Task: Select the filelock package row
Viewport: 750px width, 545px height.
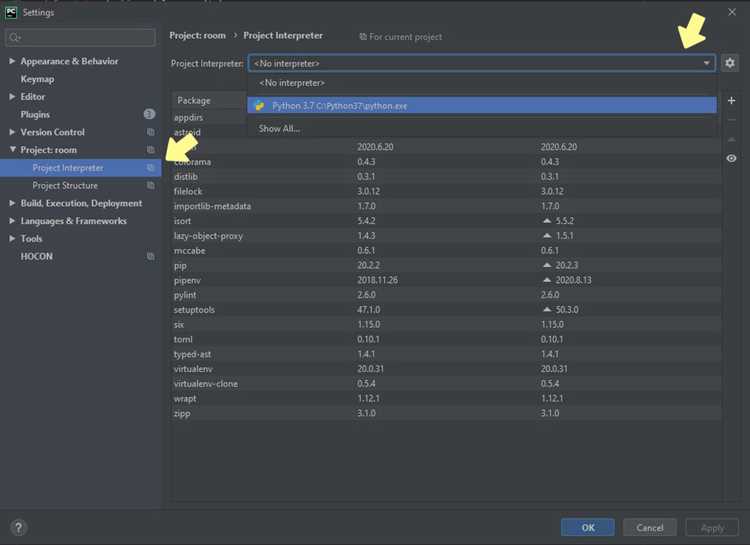Action: point(446,191)
